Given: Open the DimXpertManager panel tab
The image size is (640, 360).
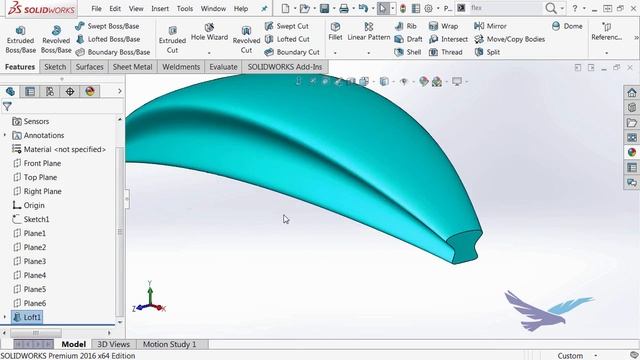Looking at the screenshot, I should (70, 91).
